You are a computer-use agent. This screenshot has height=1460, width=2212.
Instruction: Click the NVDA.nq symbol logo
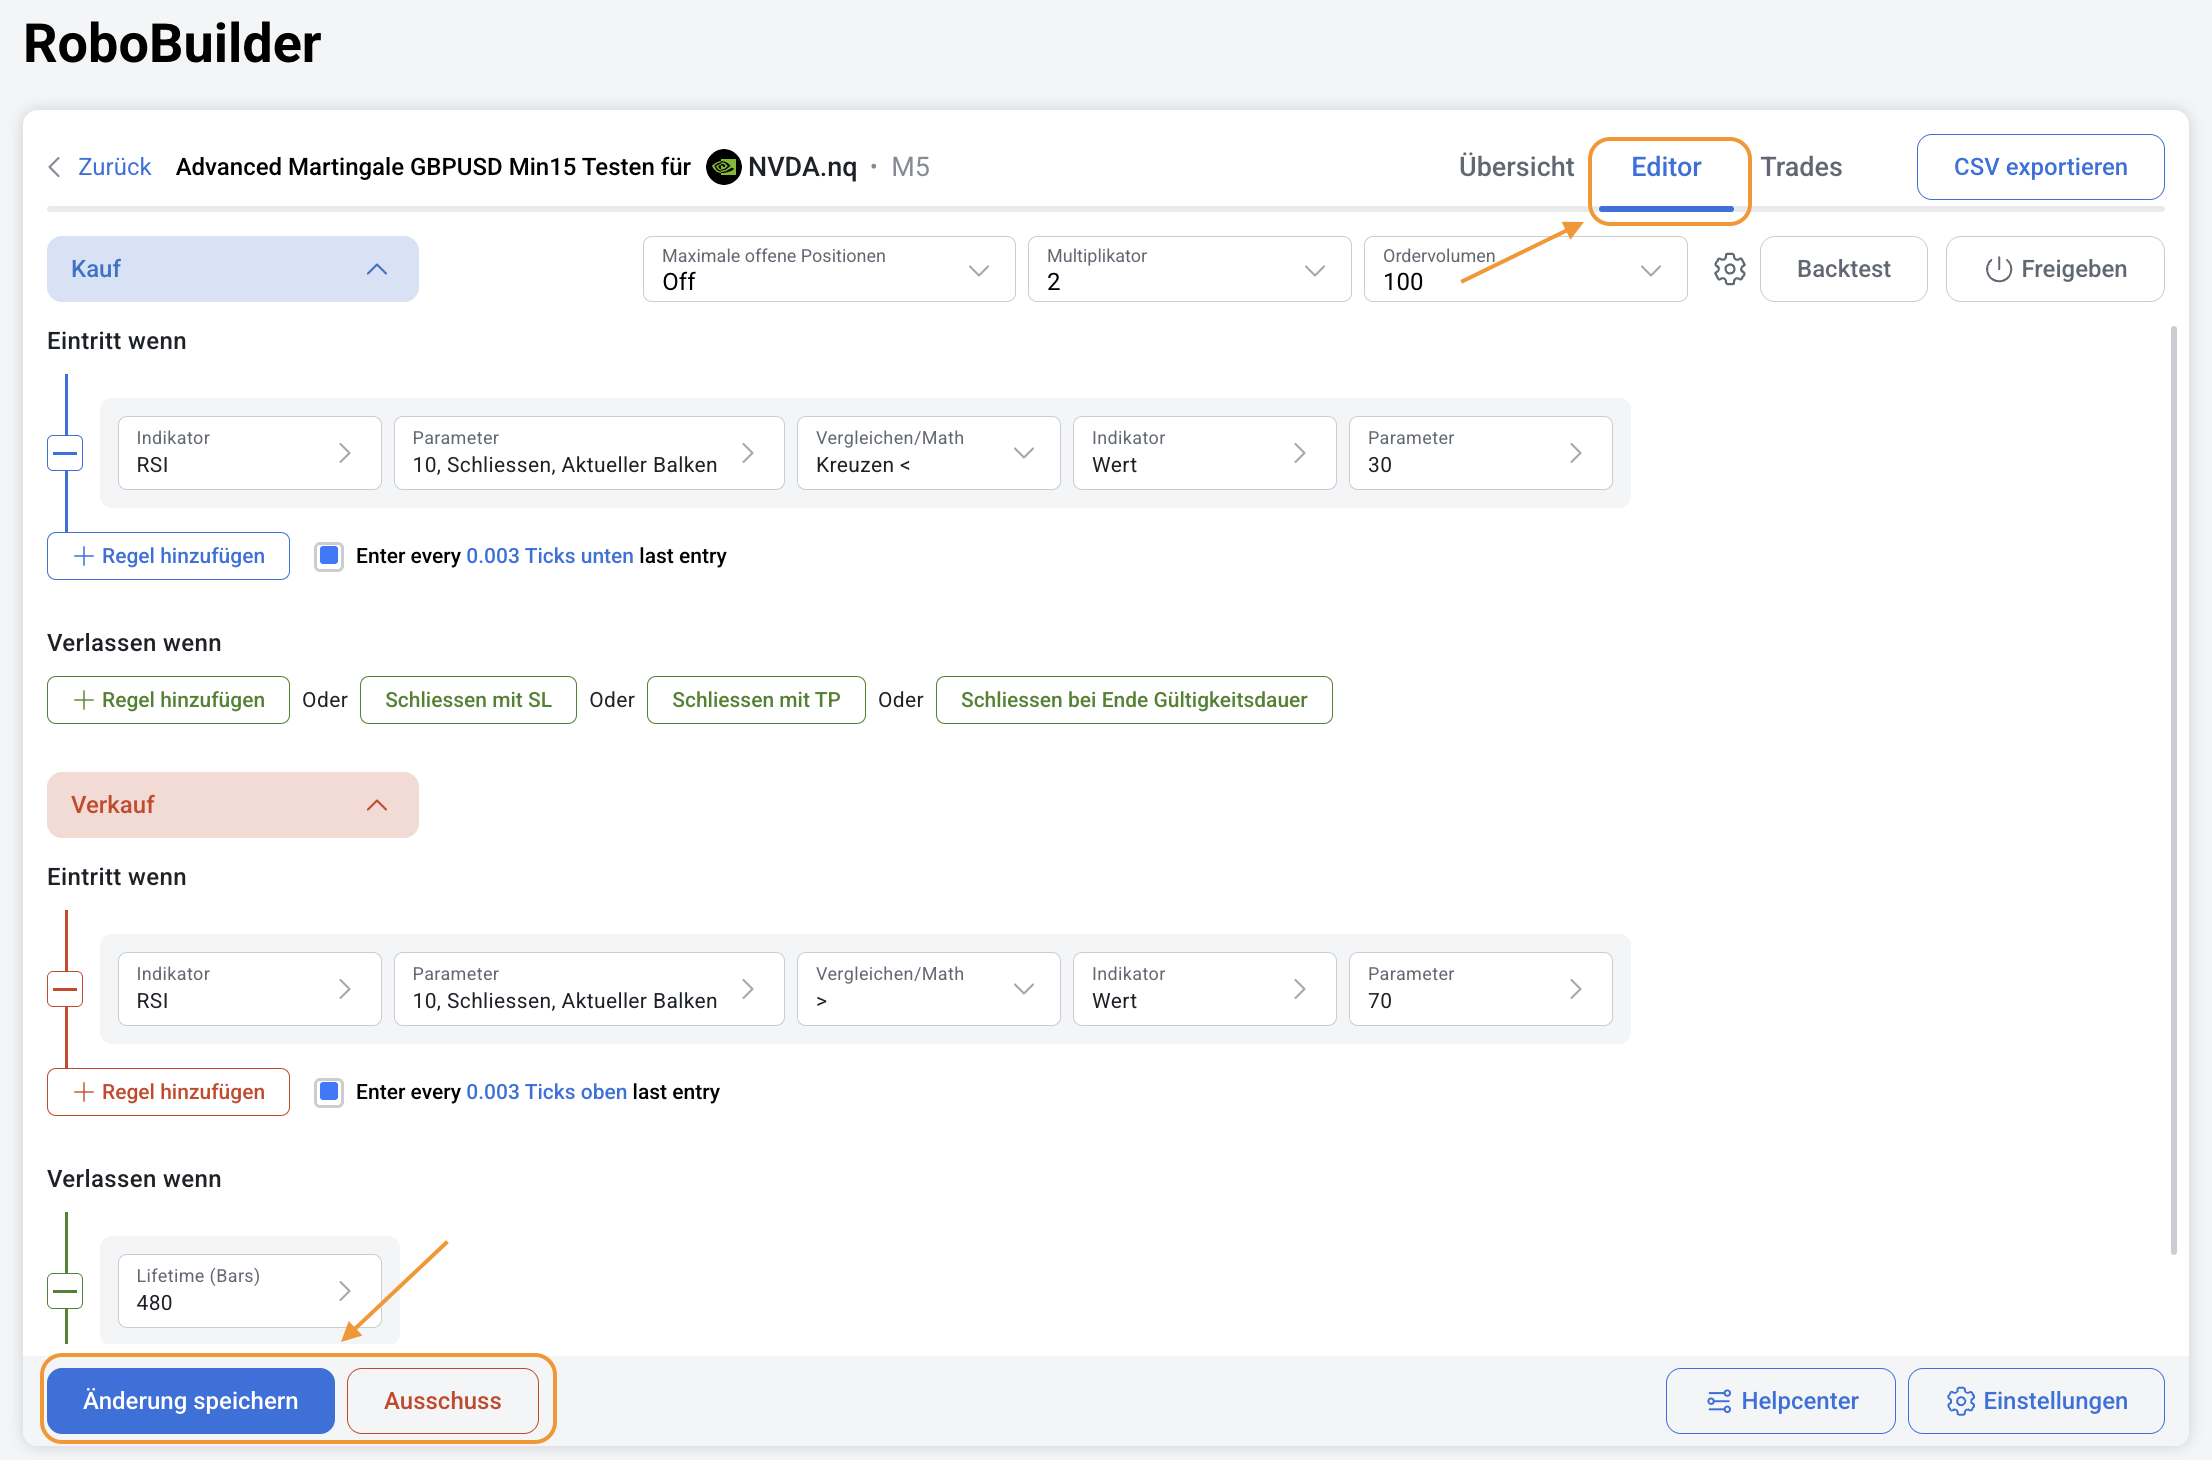coord(723,167)
